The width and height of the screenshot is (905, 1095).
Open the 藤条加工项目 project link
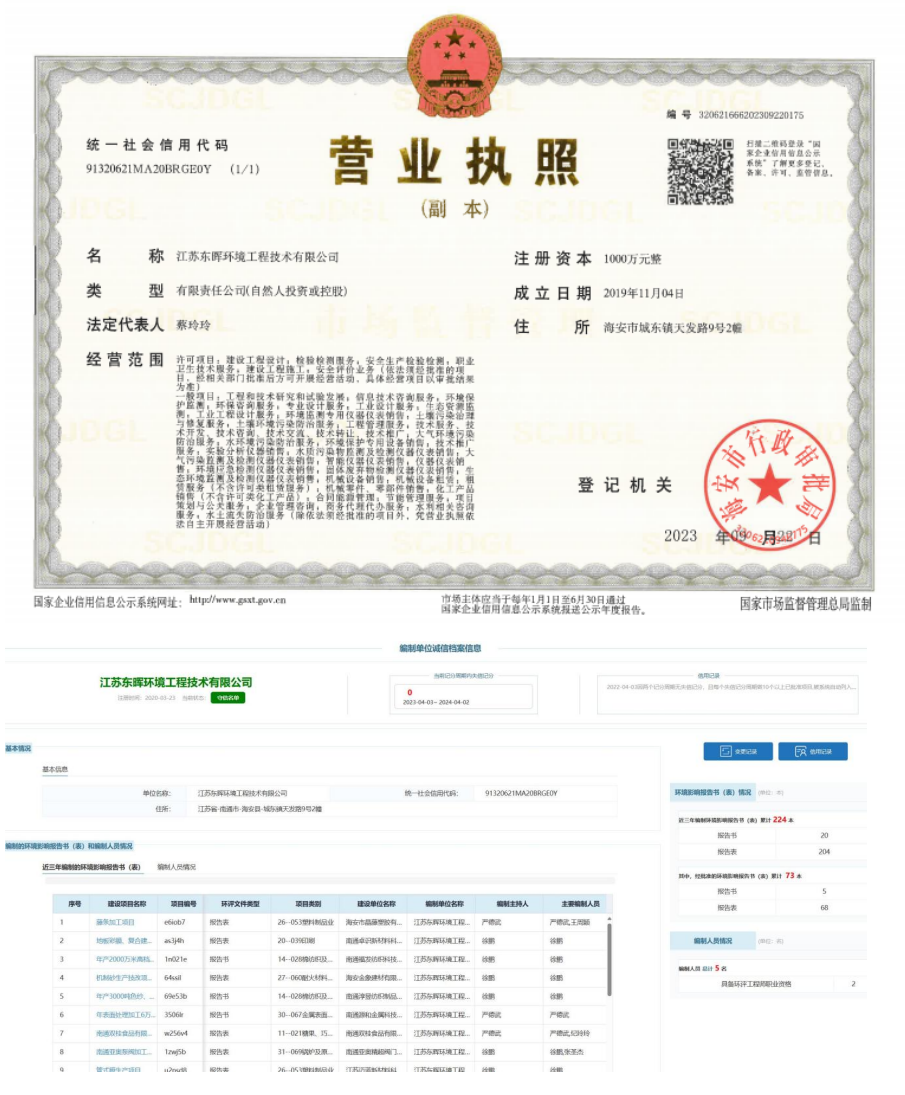point(114,921)
